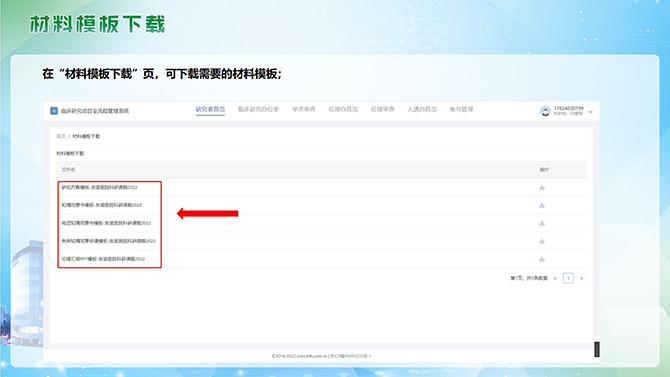Switch to the 人遗办首页 tab

pos(422,109)
